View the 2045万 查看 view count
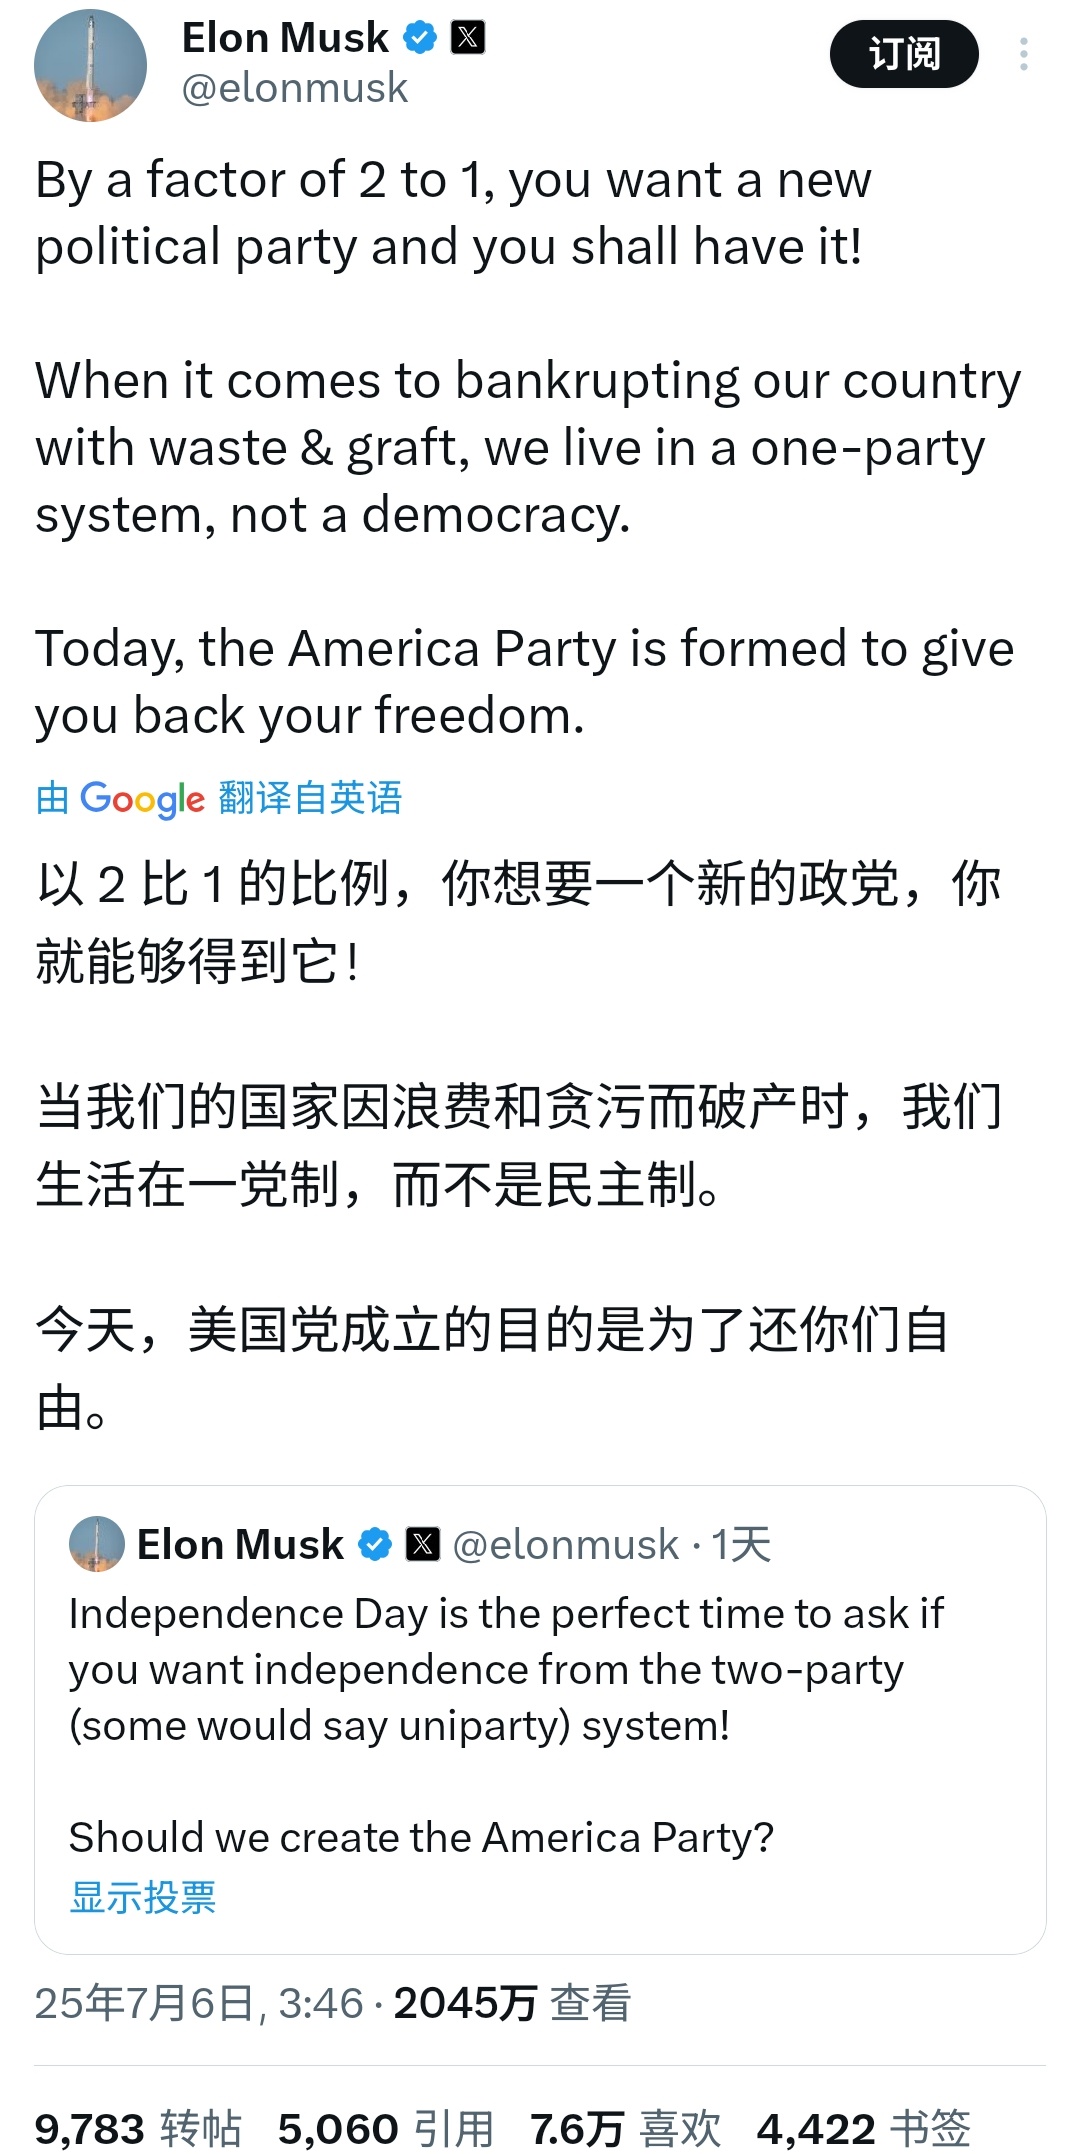1080x2154 pixels. click(512, 2003)
